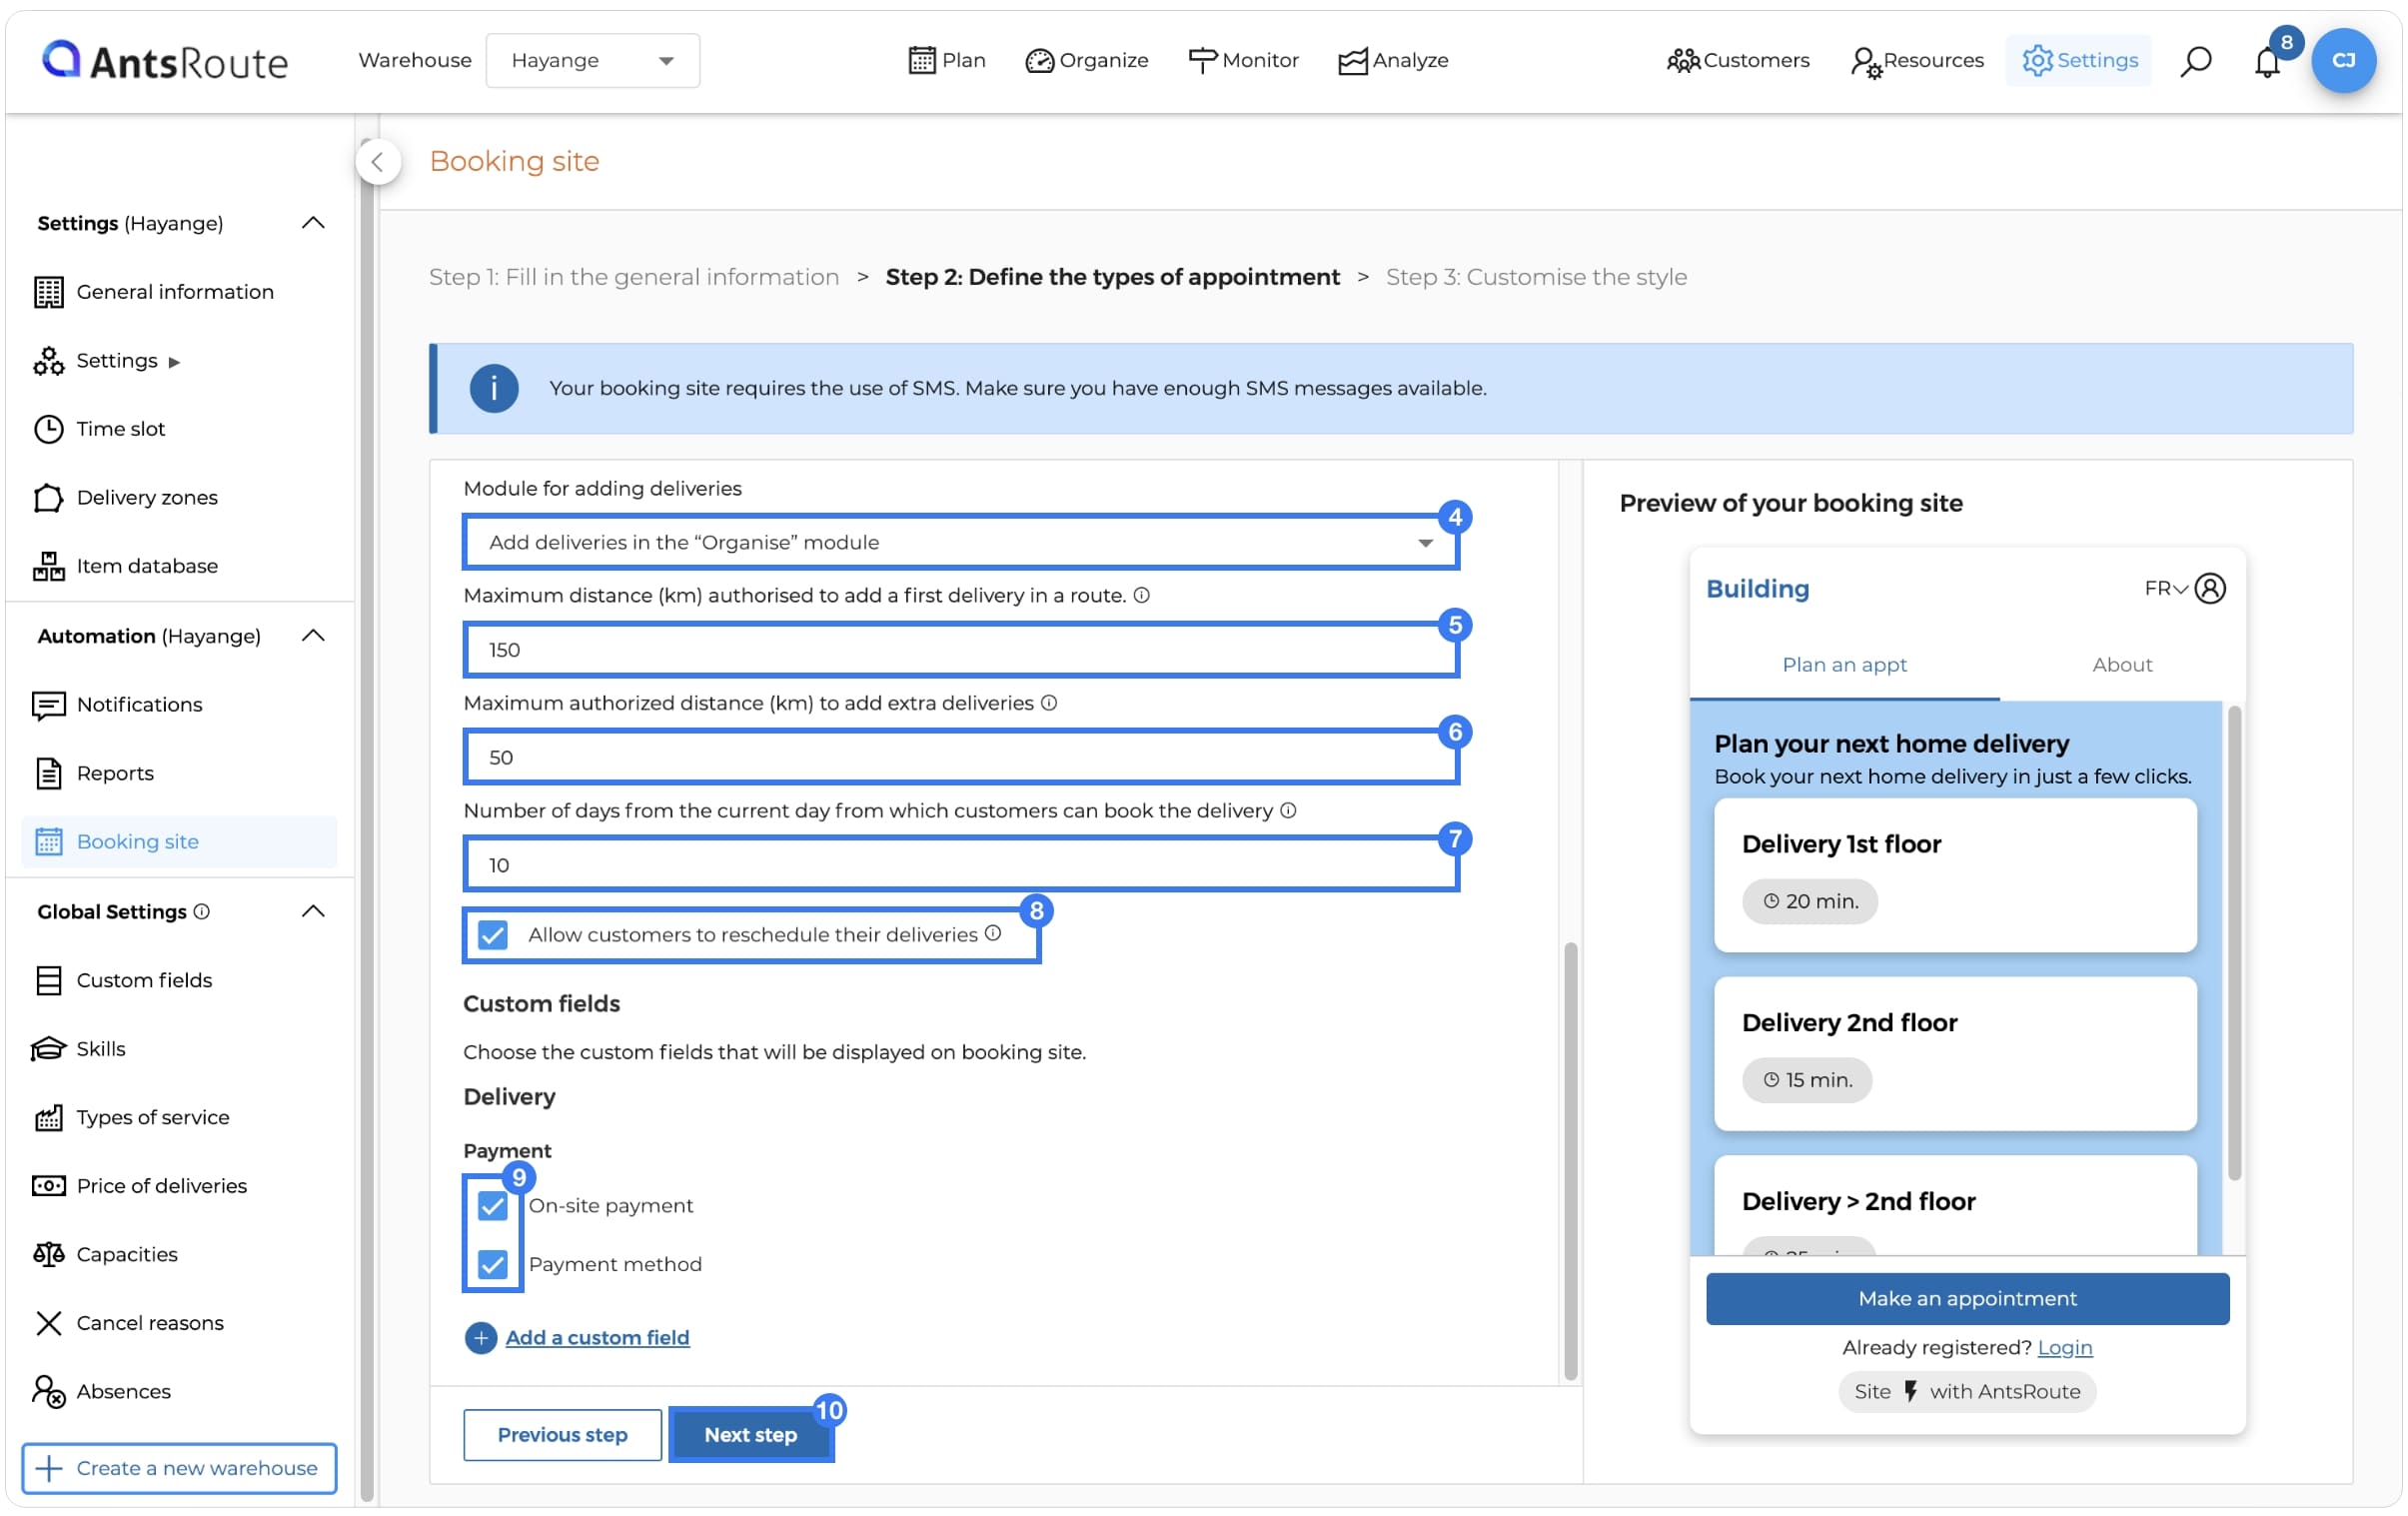
Task: Collapse the Automation (Hayange) section
Action: pyautogui.click(x=313, y=636)
